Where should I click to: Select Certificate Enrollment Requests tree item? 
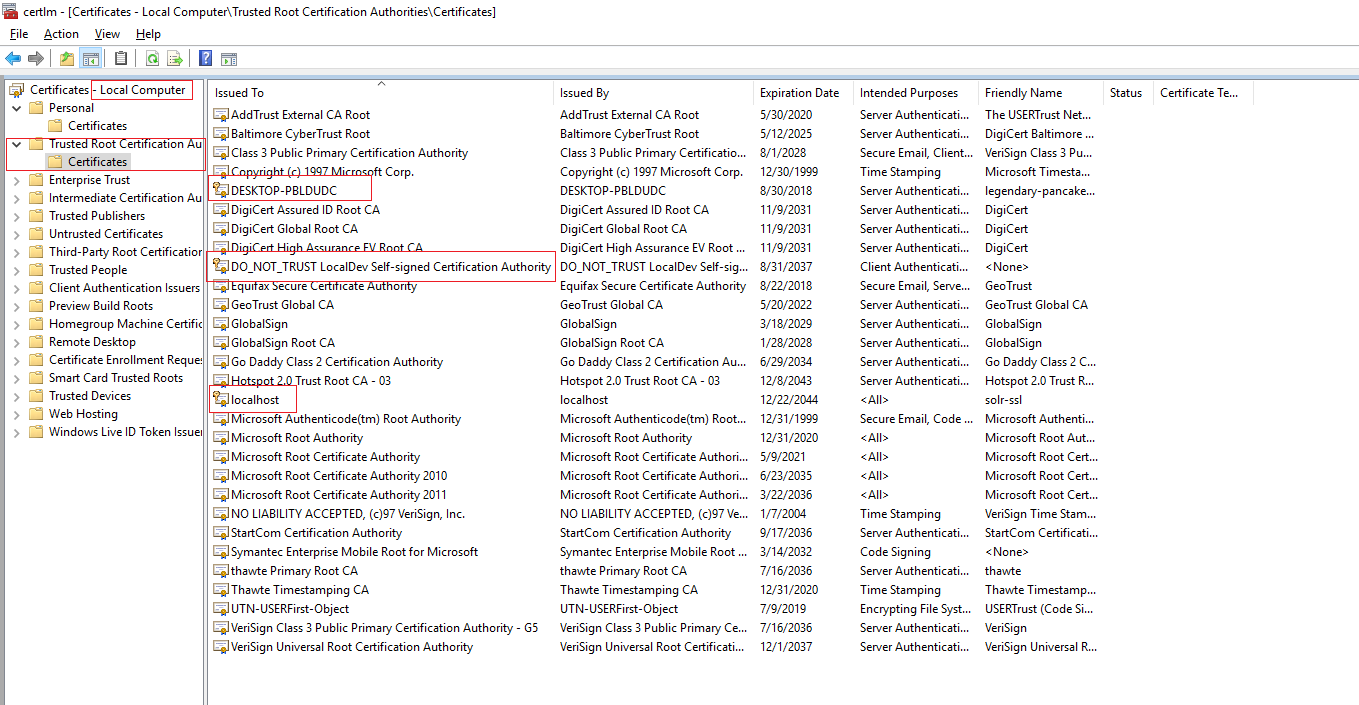(125, 359)
